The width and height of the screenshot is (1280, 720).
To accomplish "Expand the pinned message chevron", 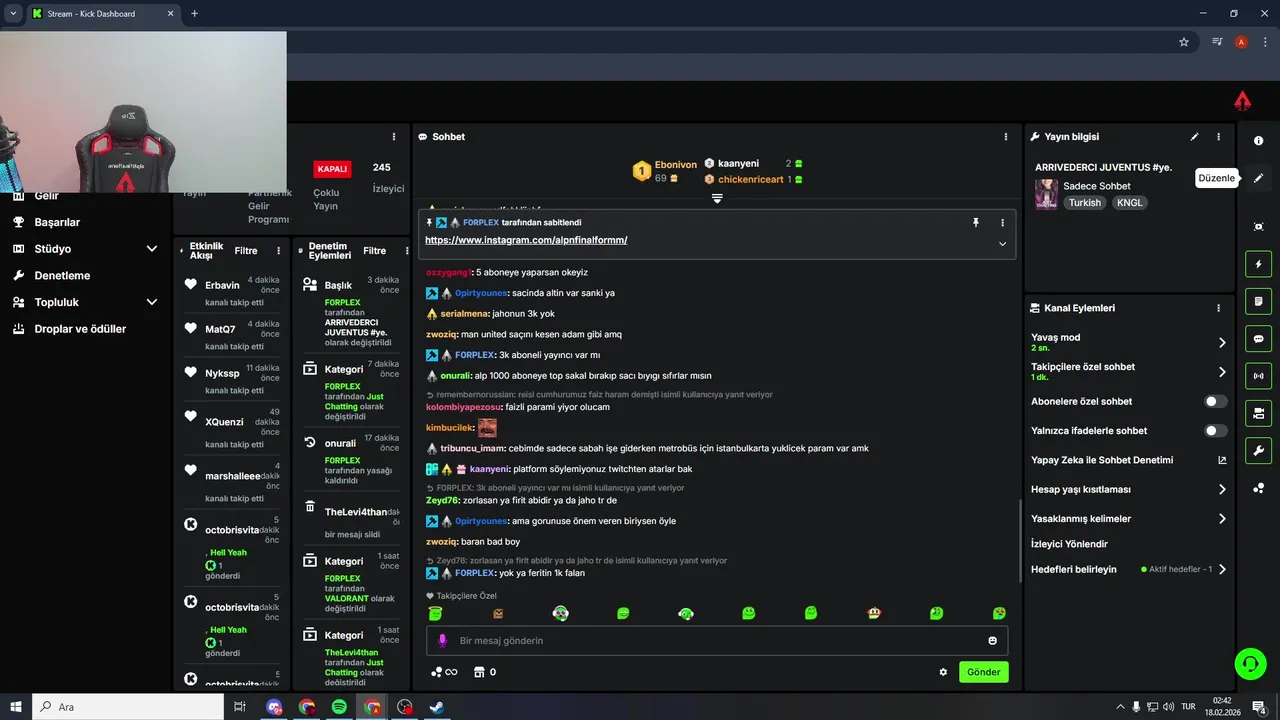I will (1002, 244).
